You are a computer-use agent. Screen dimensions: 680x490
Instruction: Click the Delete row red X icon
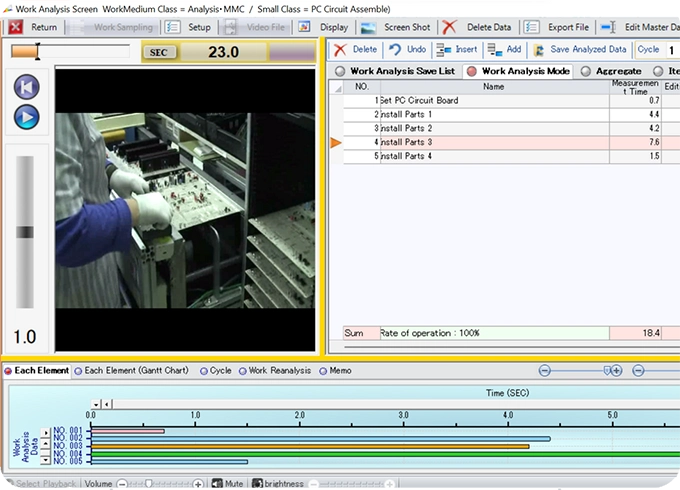click(340, 49)
